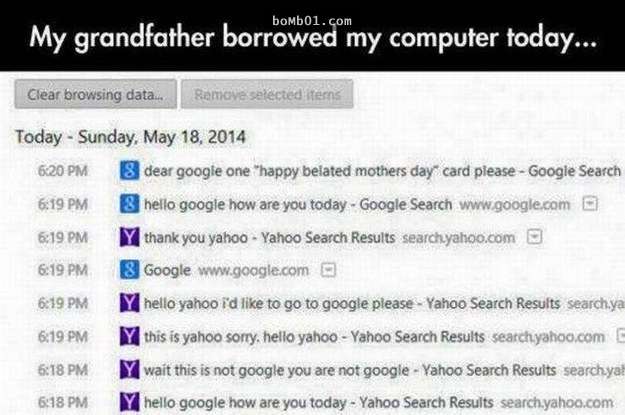Click favicon of the plain "Google" entry
The width and height of the screenshot is (625, 415).
(x=128, y=270)
